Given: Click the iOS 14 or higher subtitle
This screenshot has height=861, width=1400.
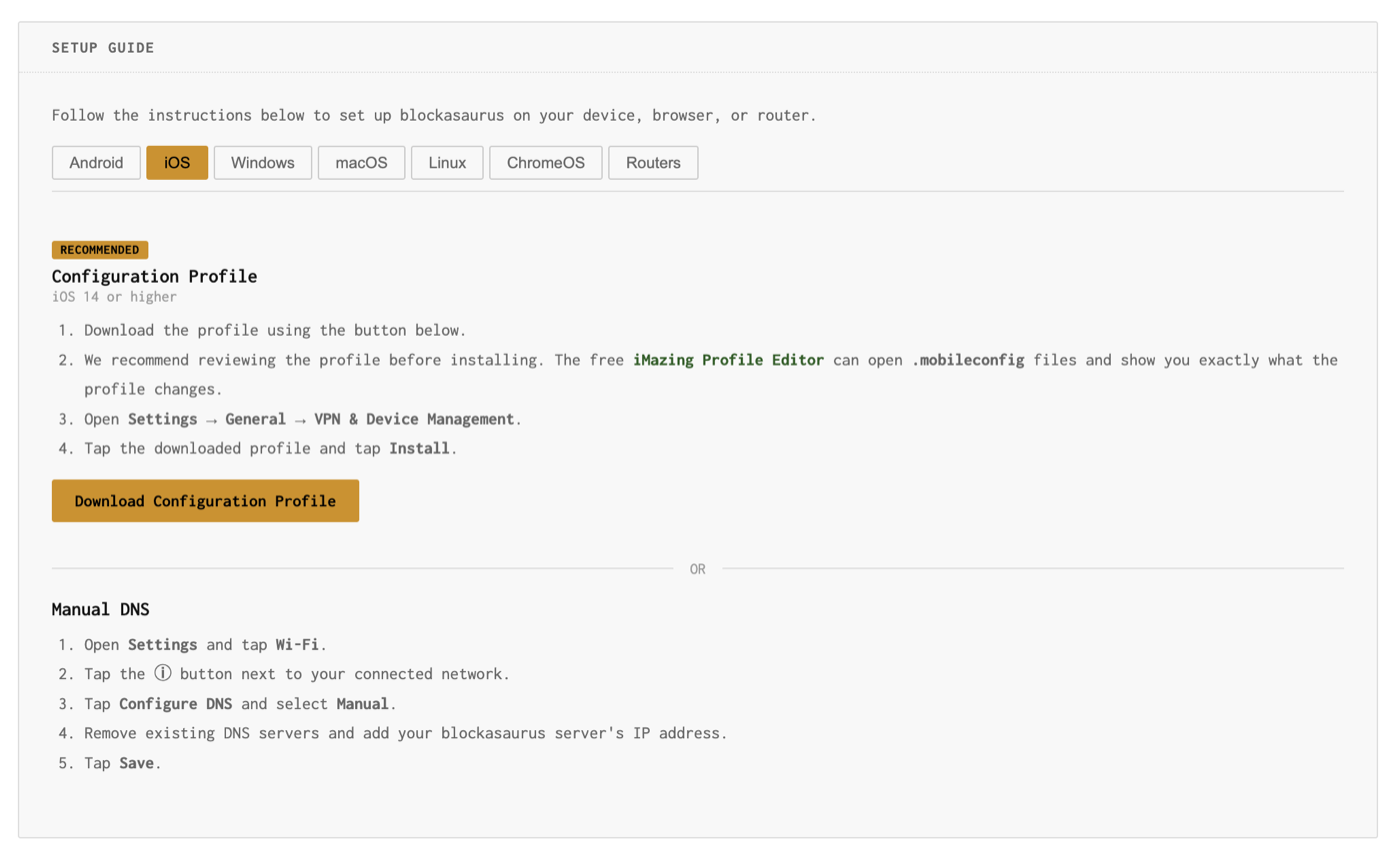Looking at the screenshot, I should [114, 296].
